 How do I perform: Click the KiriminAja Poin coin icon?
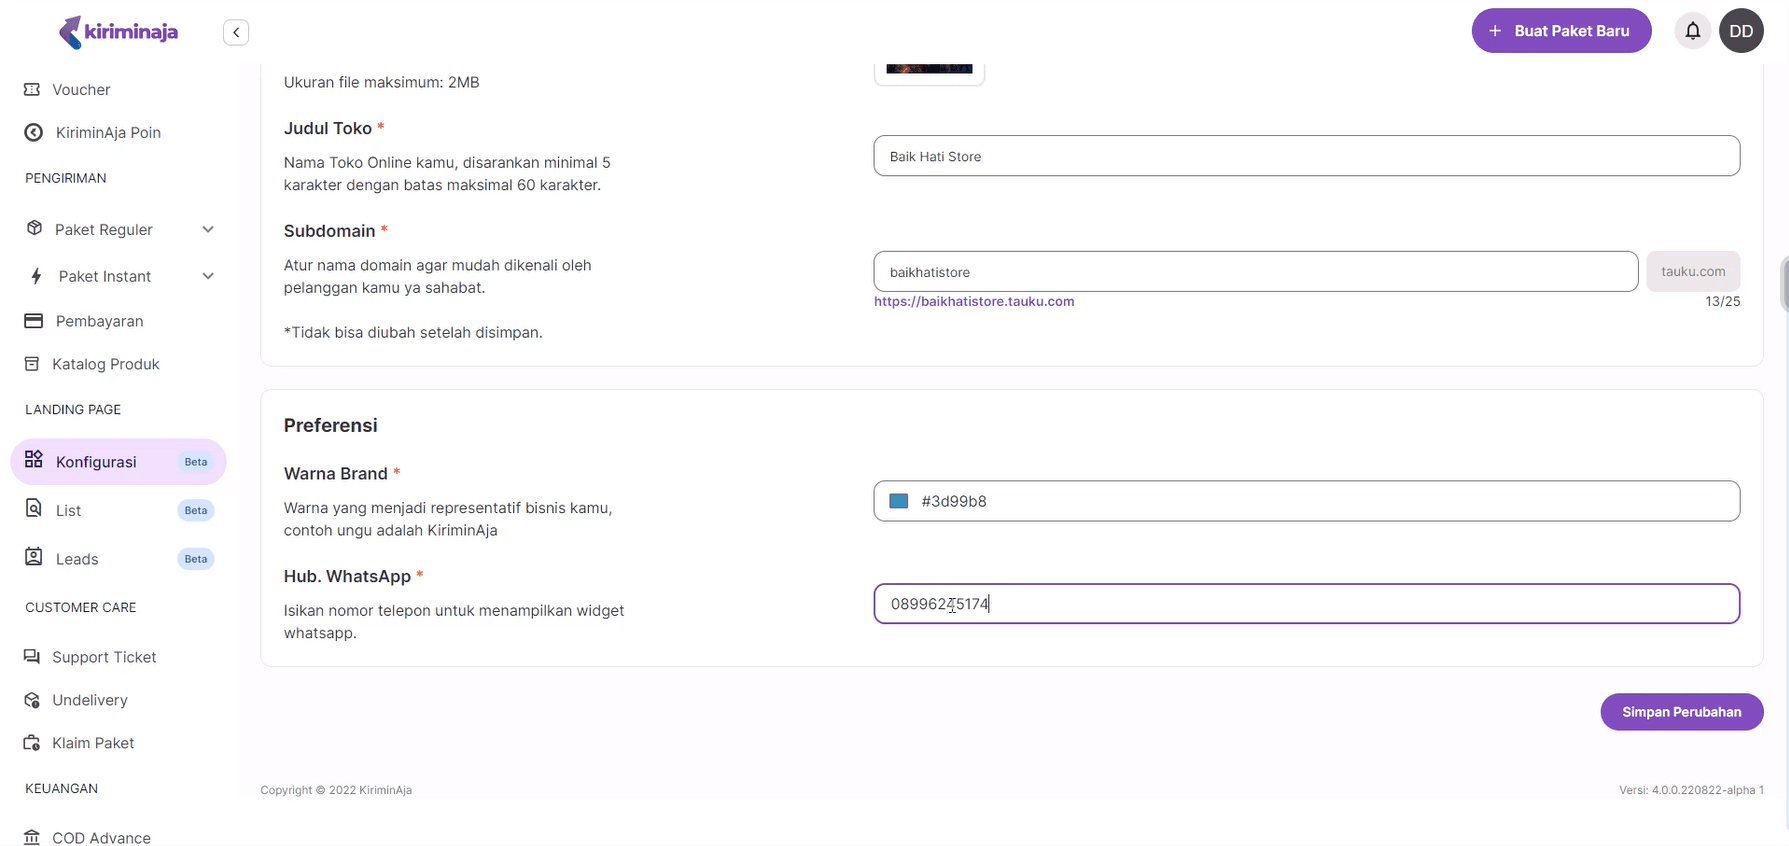34,133
